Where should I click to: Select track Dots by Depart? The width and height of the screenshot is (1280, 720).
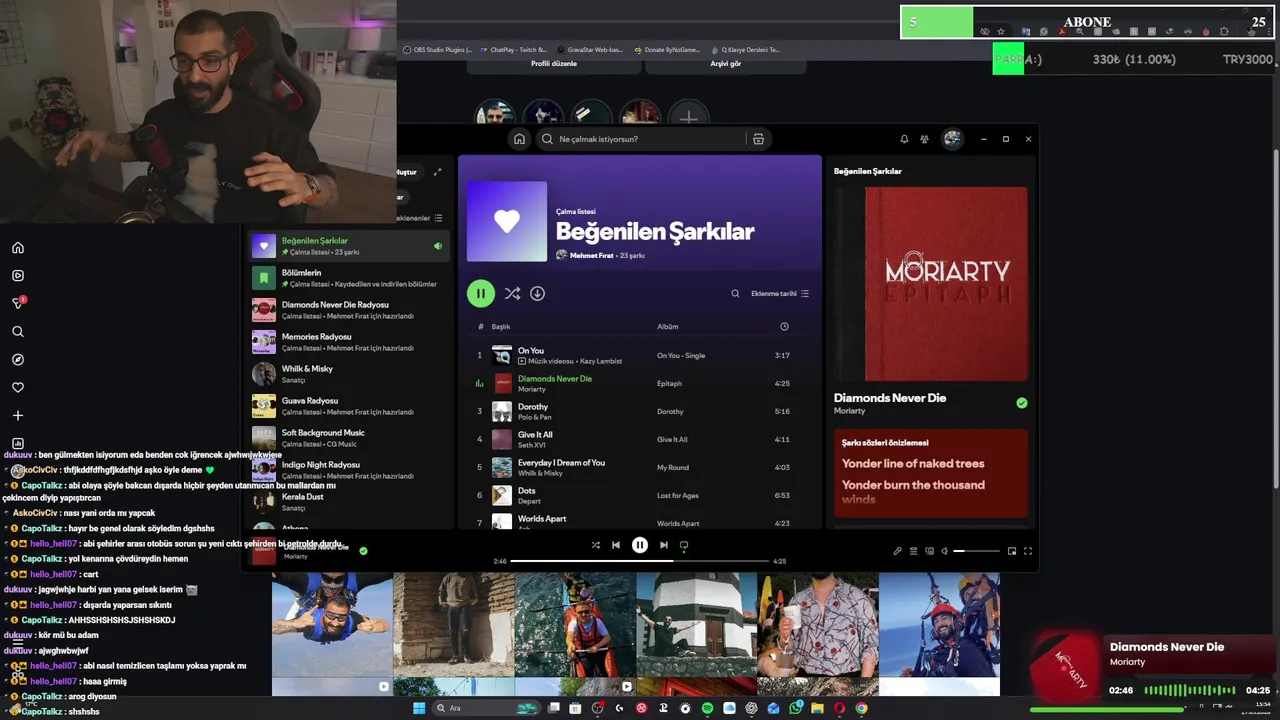[x=639, y=495]
